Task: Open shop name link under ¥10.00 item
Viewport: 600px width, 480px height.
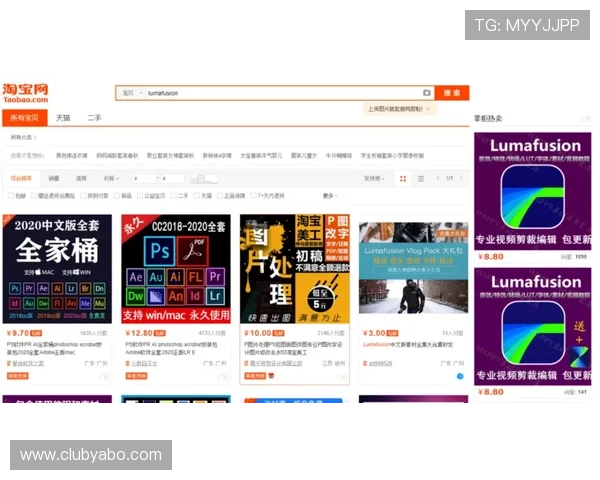Action: [276, 363]
